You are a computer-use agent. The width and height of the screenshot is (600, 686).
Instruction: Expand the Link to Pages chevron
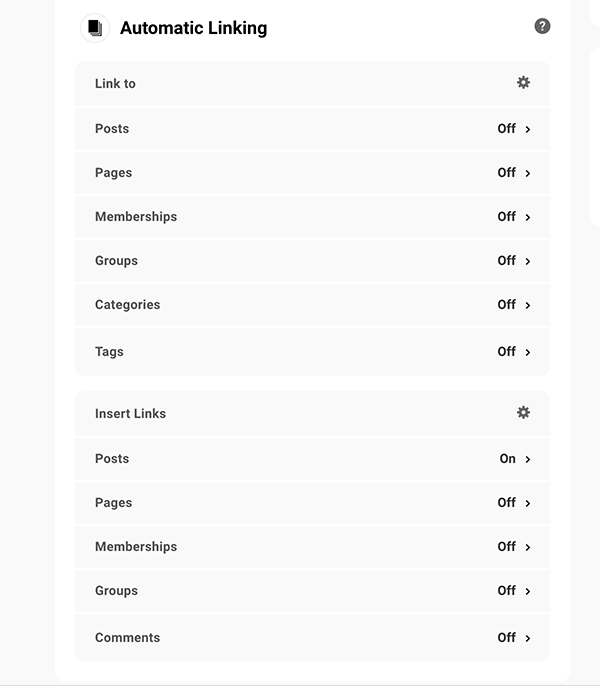528,173
